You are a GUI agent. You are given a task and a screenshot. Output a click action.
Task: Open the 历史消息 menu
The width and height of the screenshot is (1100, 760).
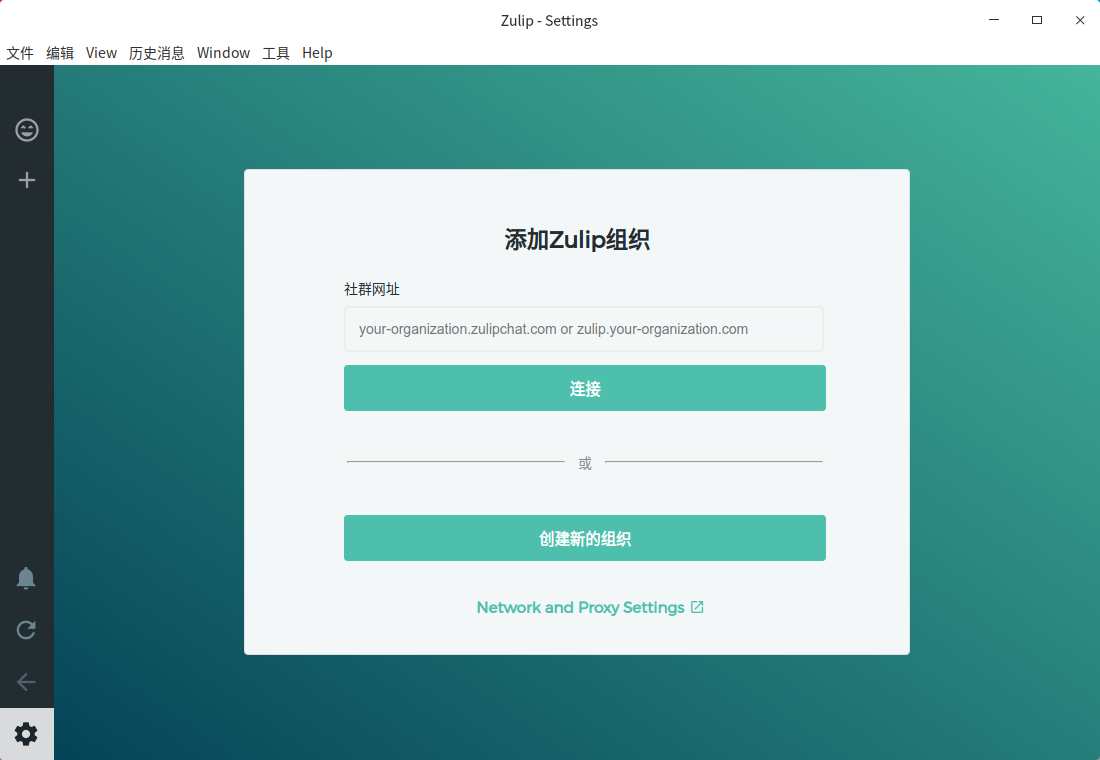coord(156,53)
